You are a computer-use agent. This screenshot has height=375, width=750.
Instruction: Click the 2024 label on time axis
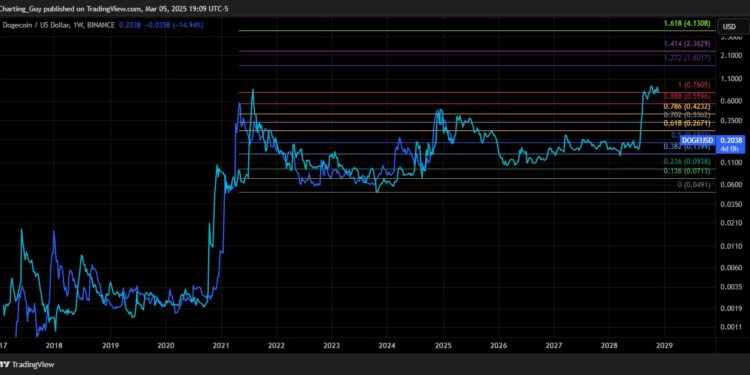click(387, 345)
